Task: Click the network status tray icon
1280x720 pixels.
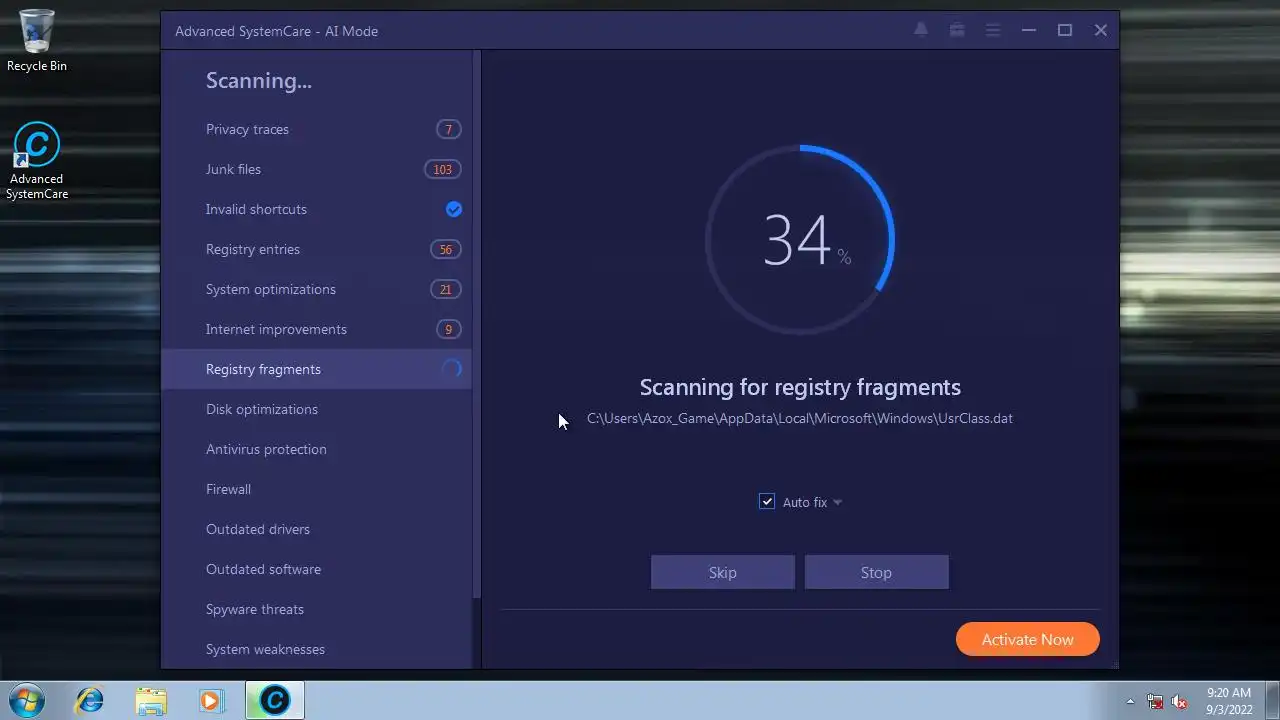Action: click(x=1155, y=701)
